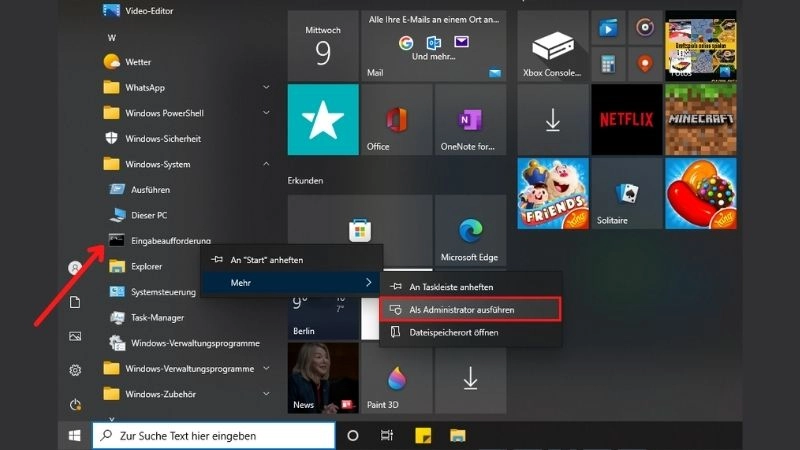This screenshot has width=800, height=450.
Task: Open the Microsoft Store tile
Action: 360,231
